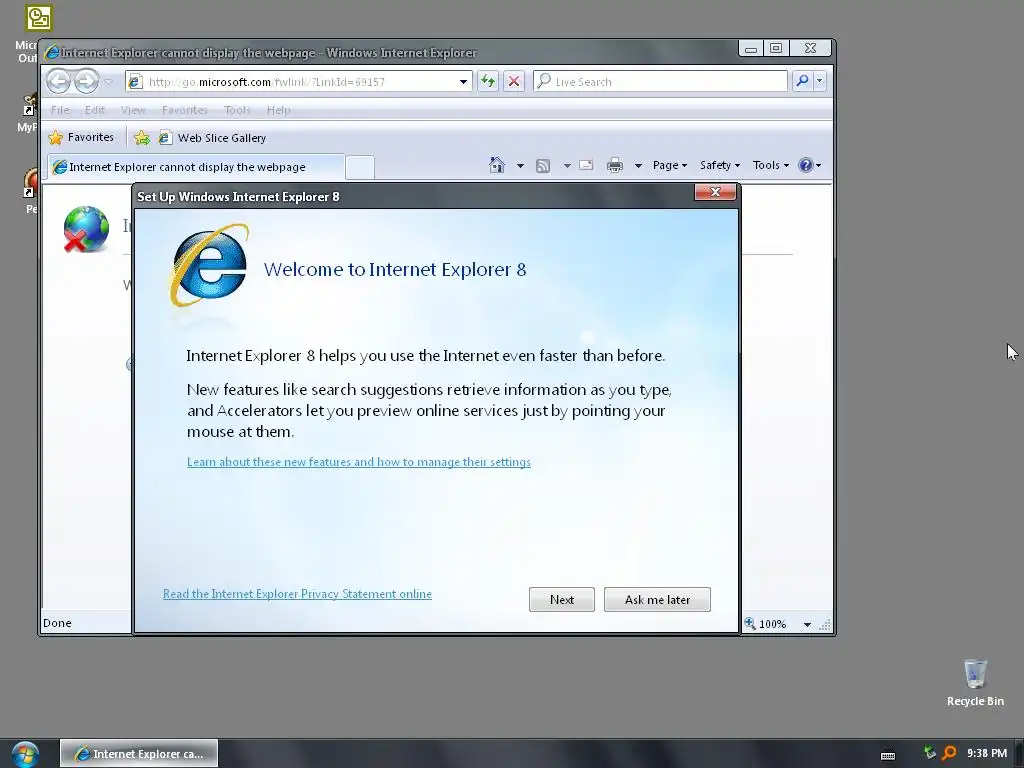Viewport: 1024px width, 768px height.
Task: Click 'Learn about these new features' link
Action: pos(359,462)
